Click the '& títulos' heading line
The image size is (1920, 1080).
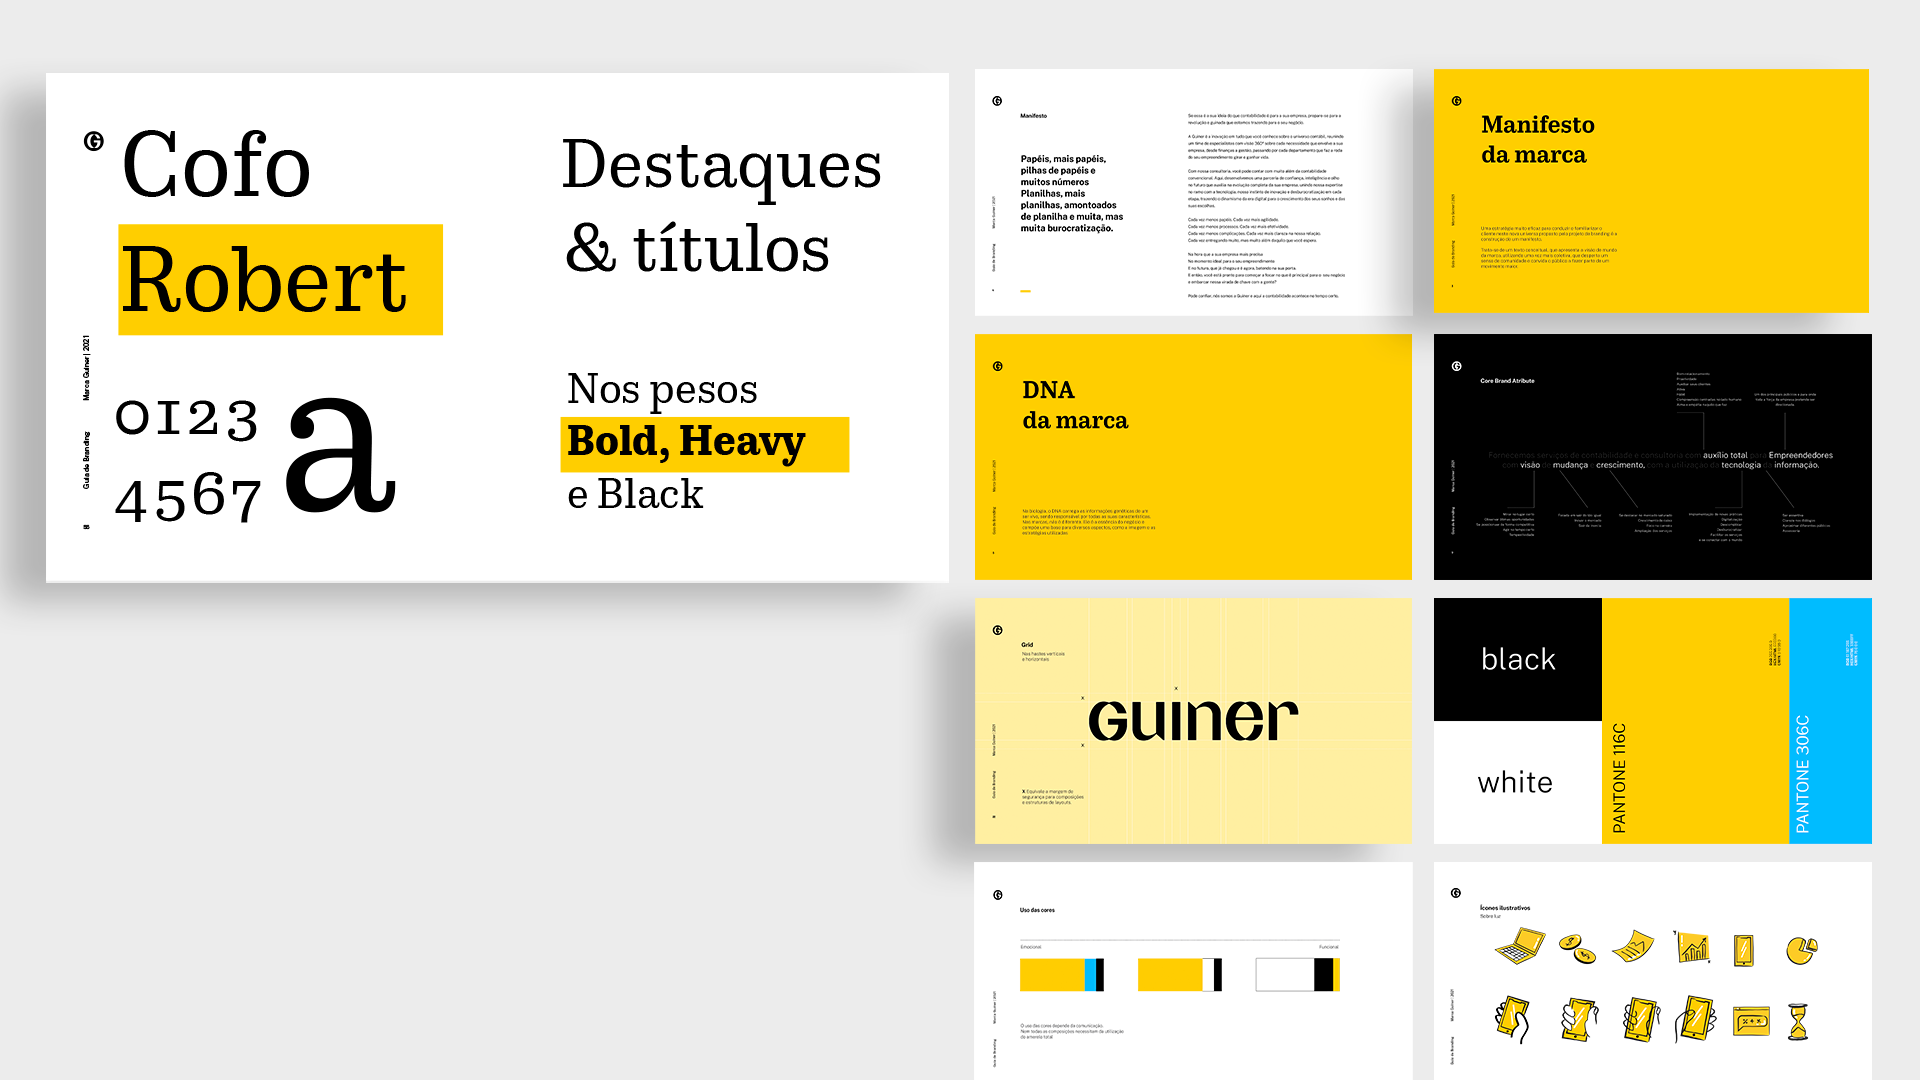coord(697,248)
